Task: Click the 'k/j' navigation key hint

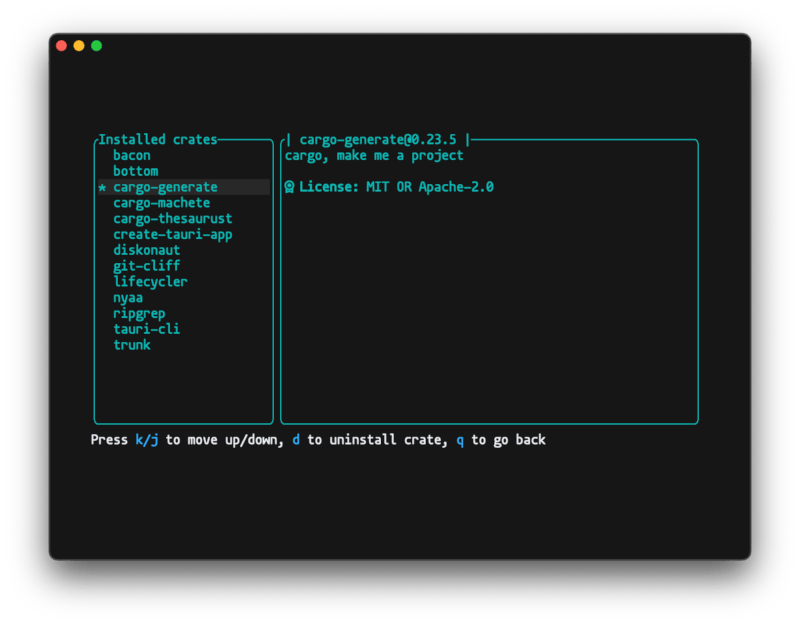Action: click(146, 440)
